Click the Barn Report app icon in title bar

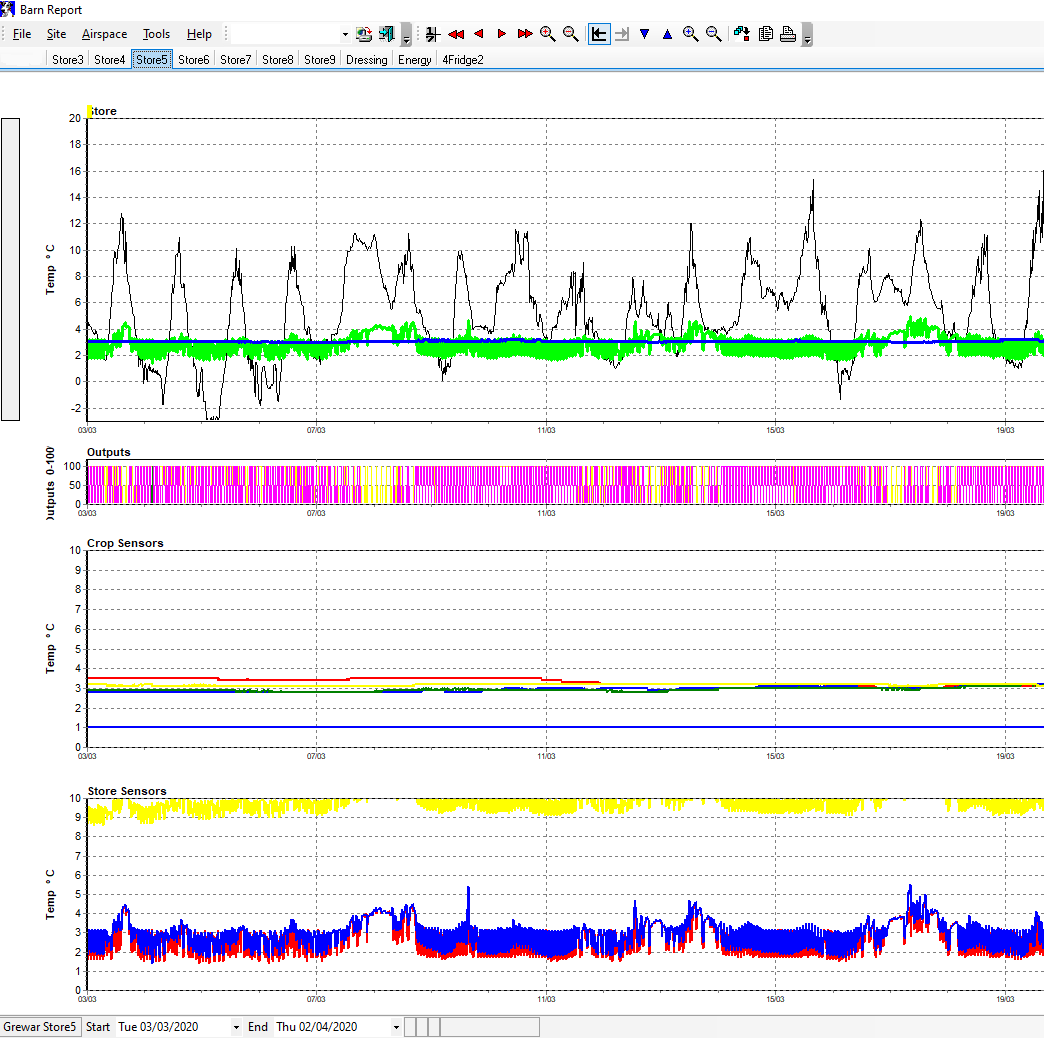coord(8,9)
